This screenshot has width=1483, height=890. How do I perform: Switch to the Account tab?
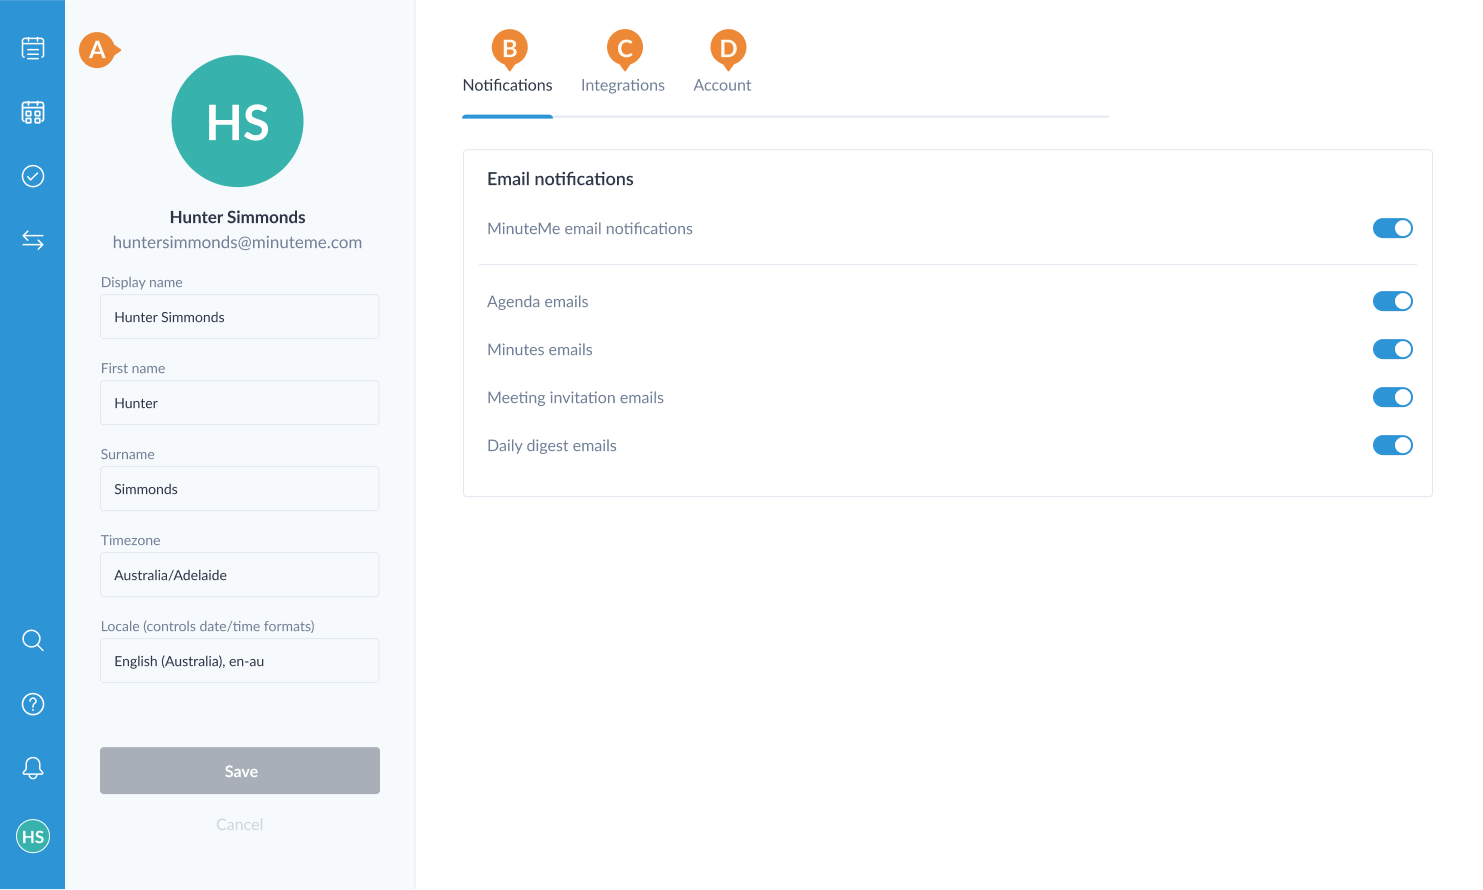[x=722, y=85]
